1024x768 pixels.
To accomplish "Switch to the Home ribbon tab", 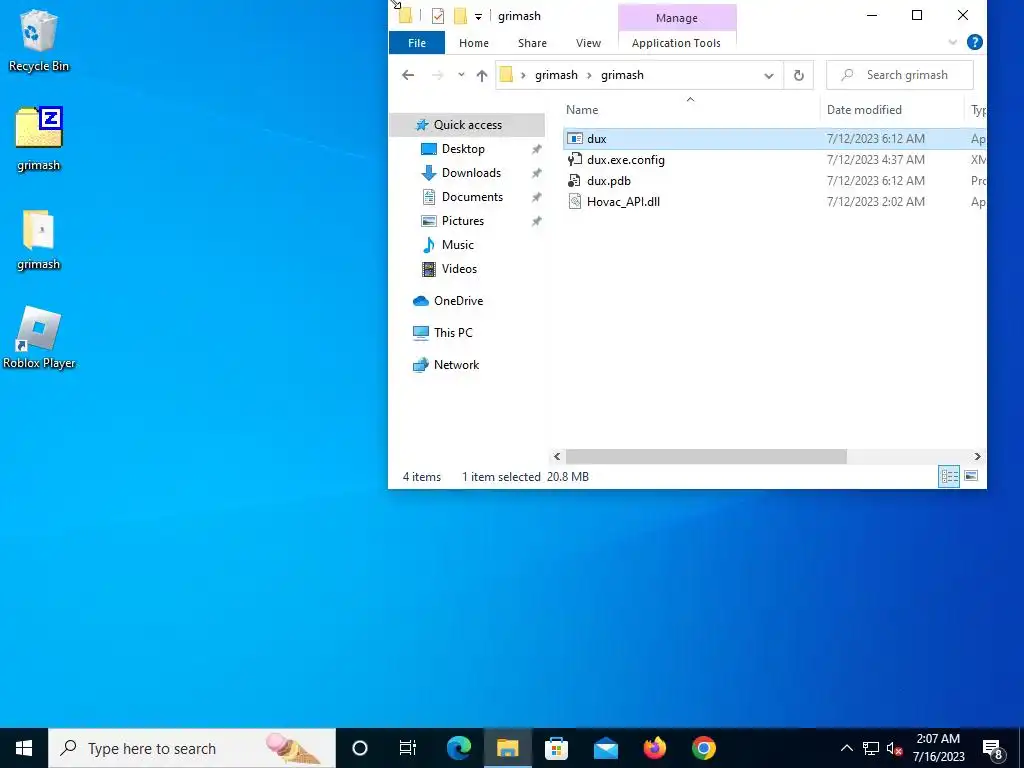I will [x=473, y=43].
